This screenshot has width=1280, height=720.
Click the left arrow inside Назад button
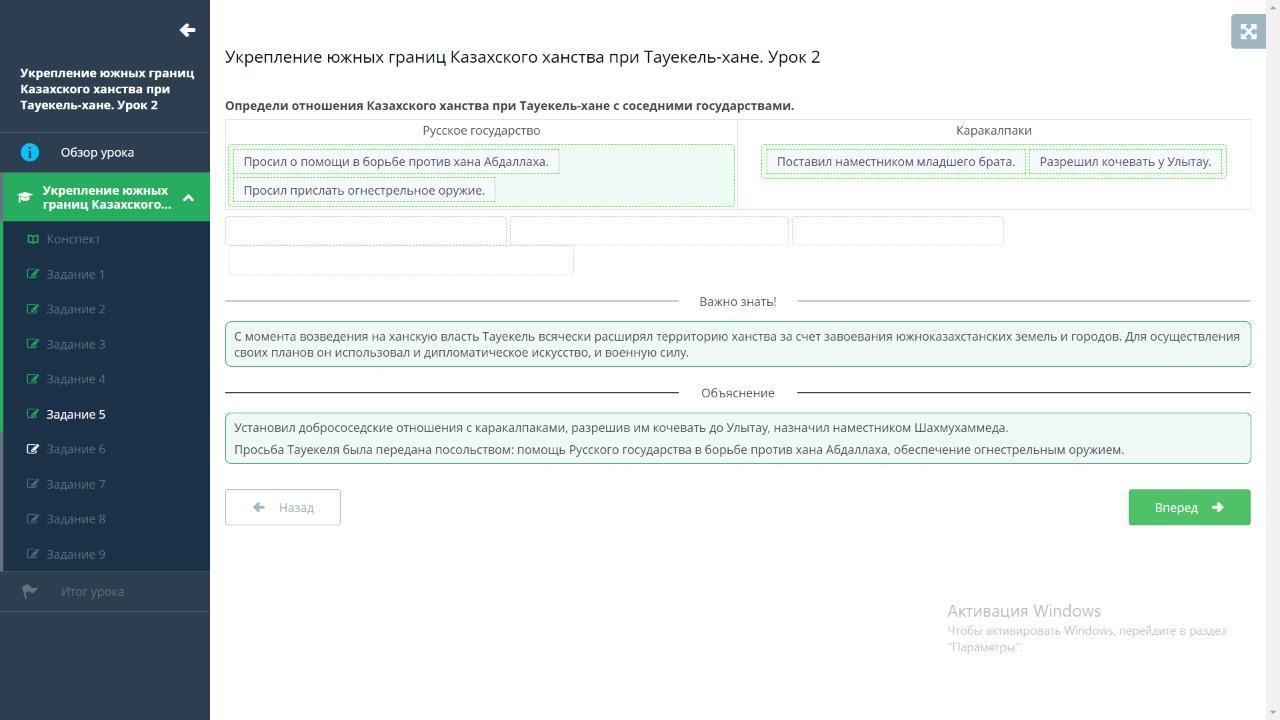coord(259,507)
